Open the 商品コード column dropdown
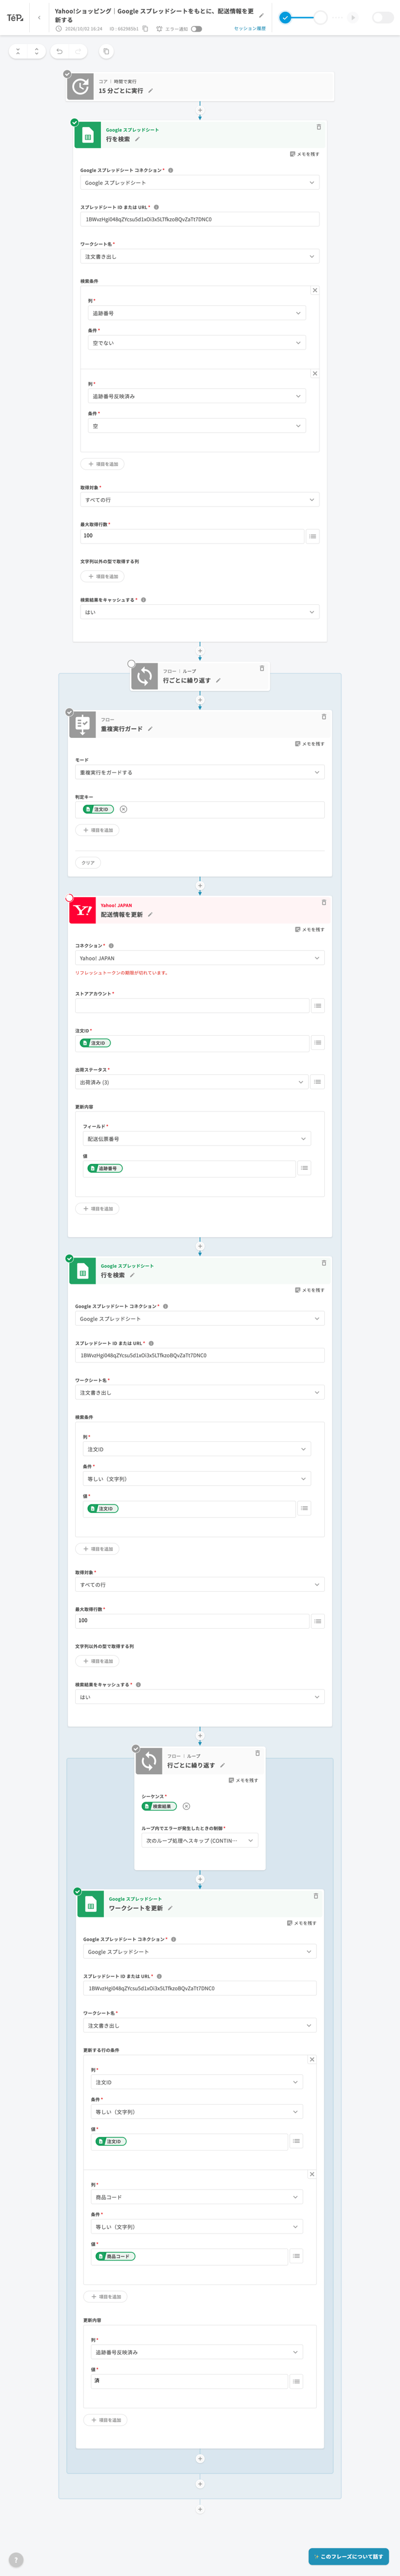 [197, 2197]
